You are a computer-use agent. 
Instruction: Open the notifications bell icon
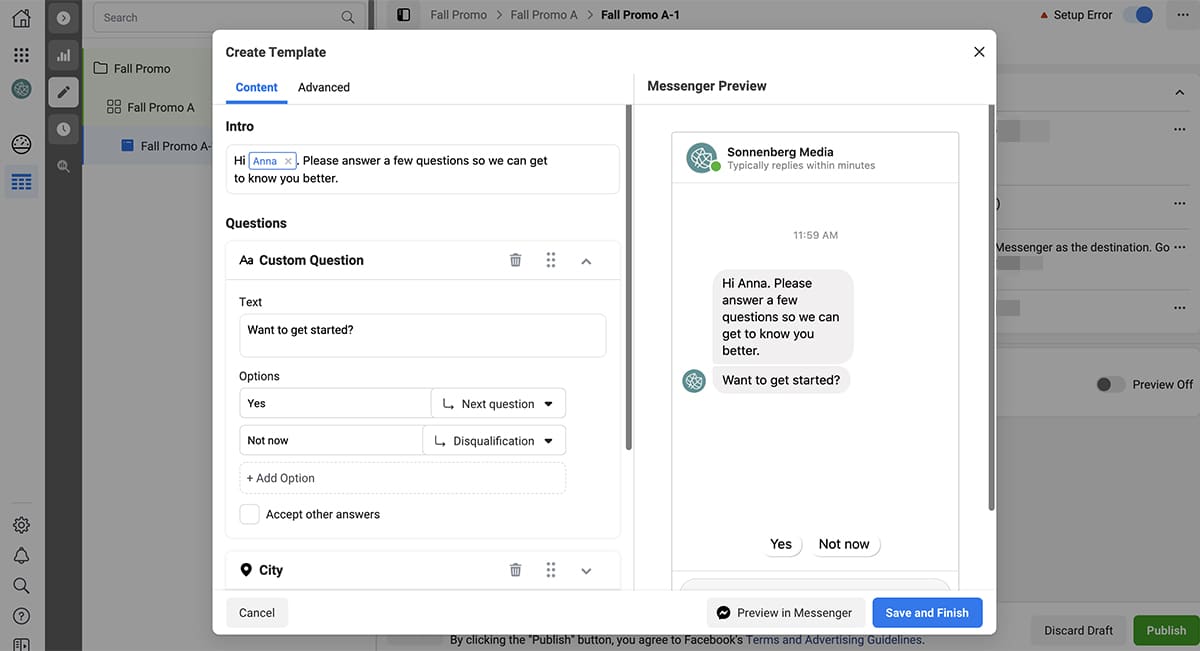click(x=21, y=555)
